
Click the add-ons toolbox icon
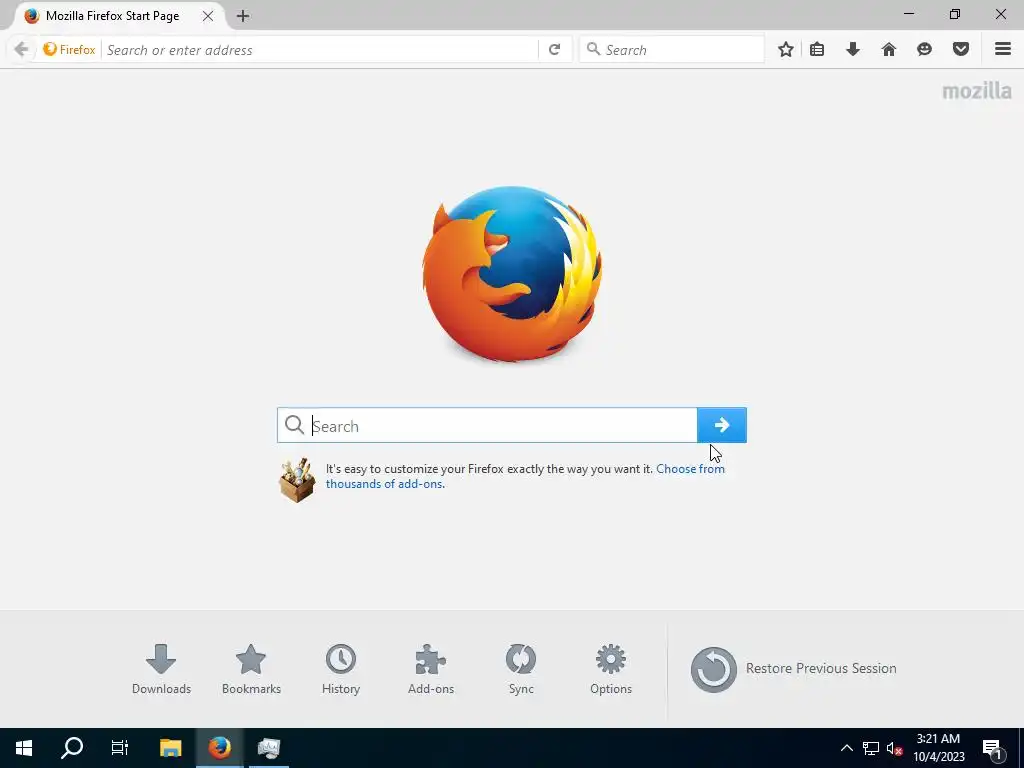coord(297,480)
